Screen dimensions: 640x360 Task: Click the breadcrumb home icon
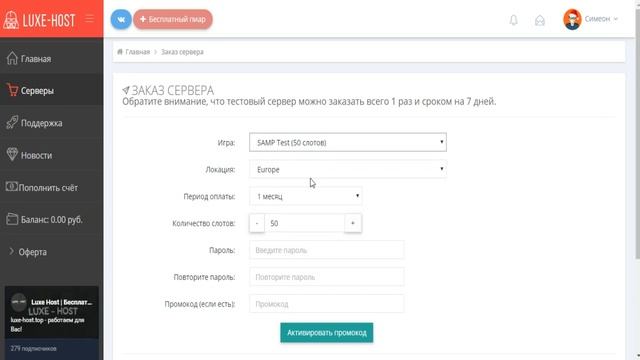tap(120, 52)
